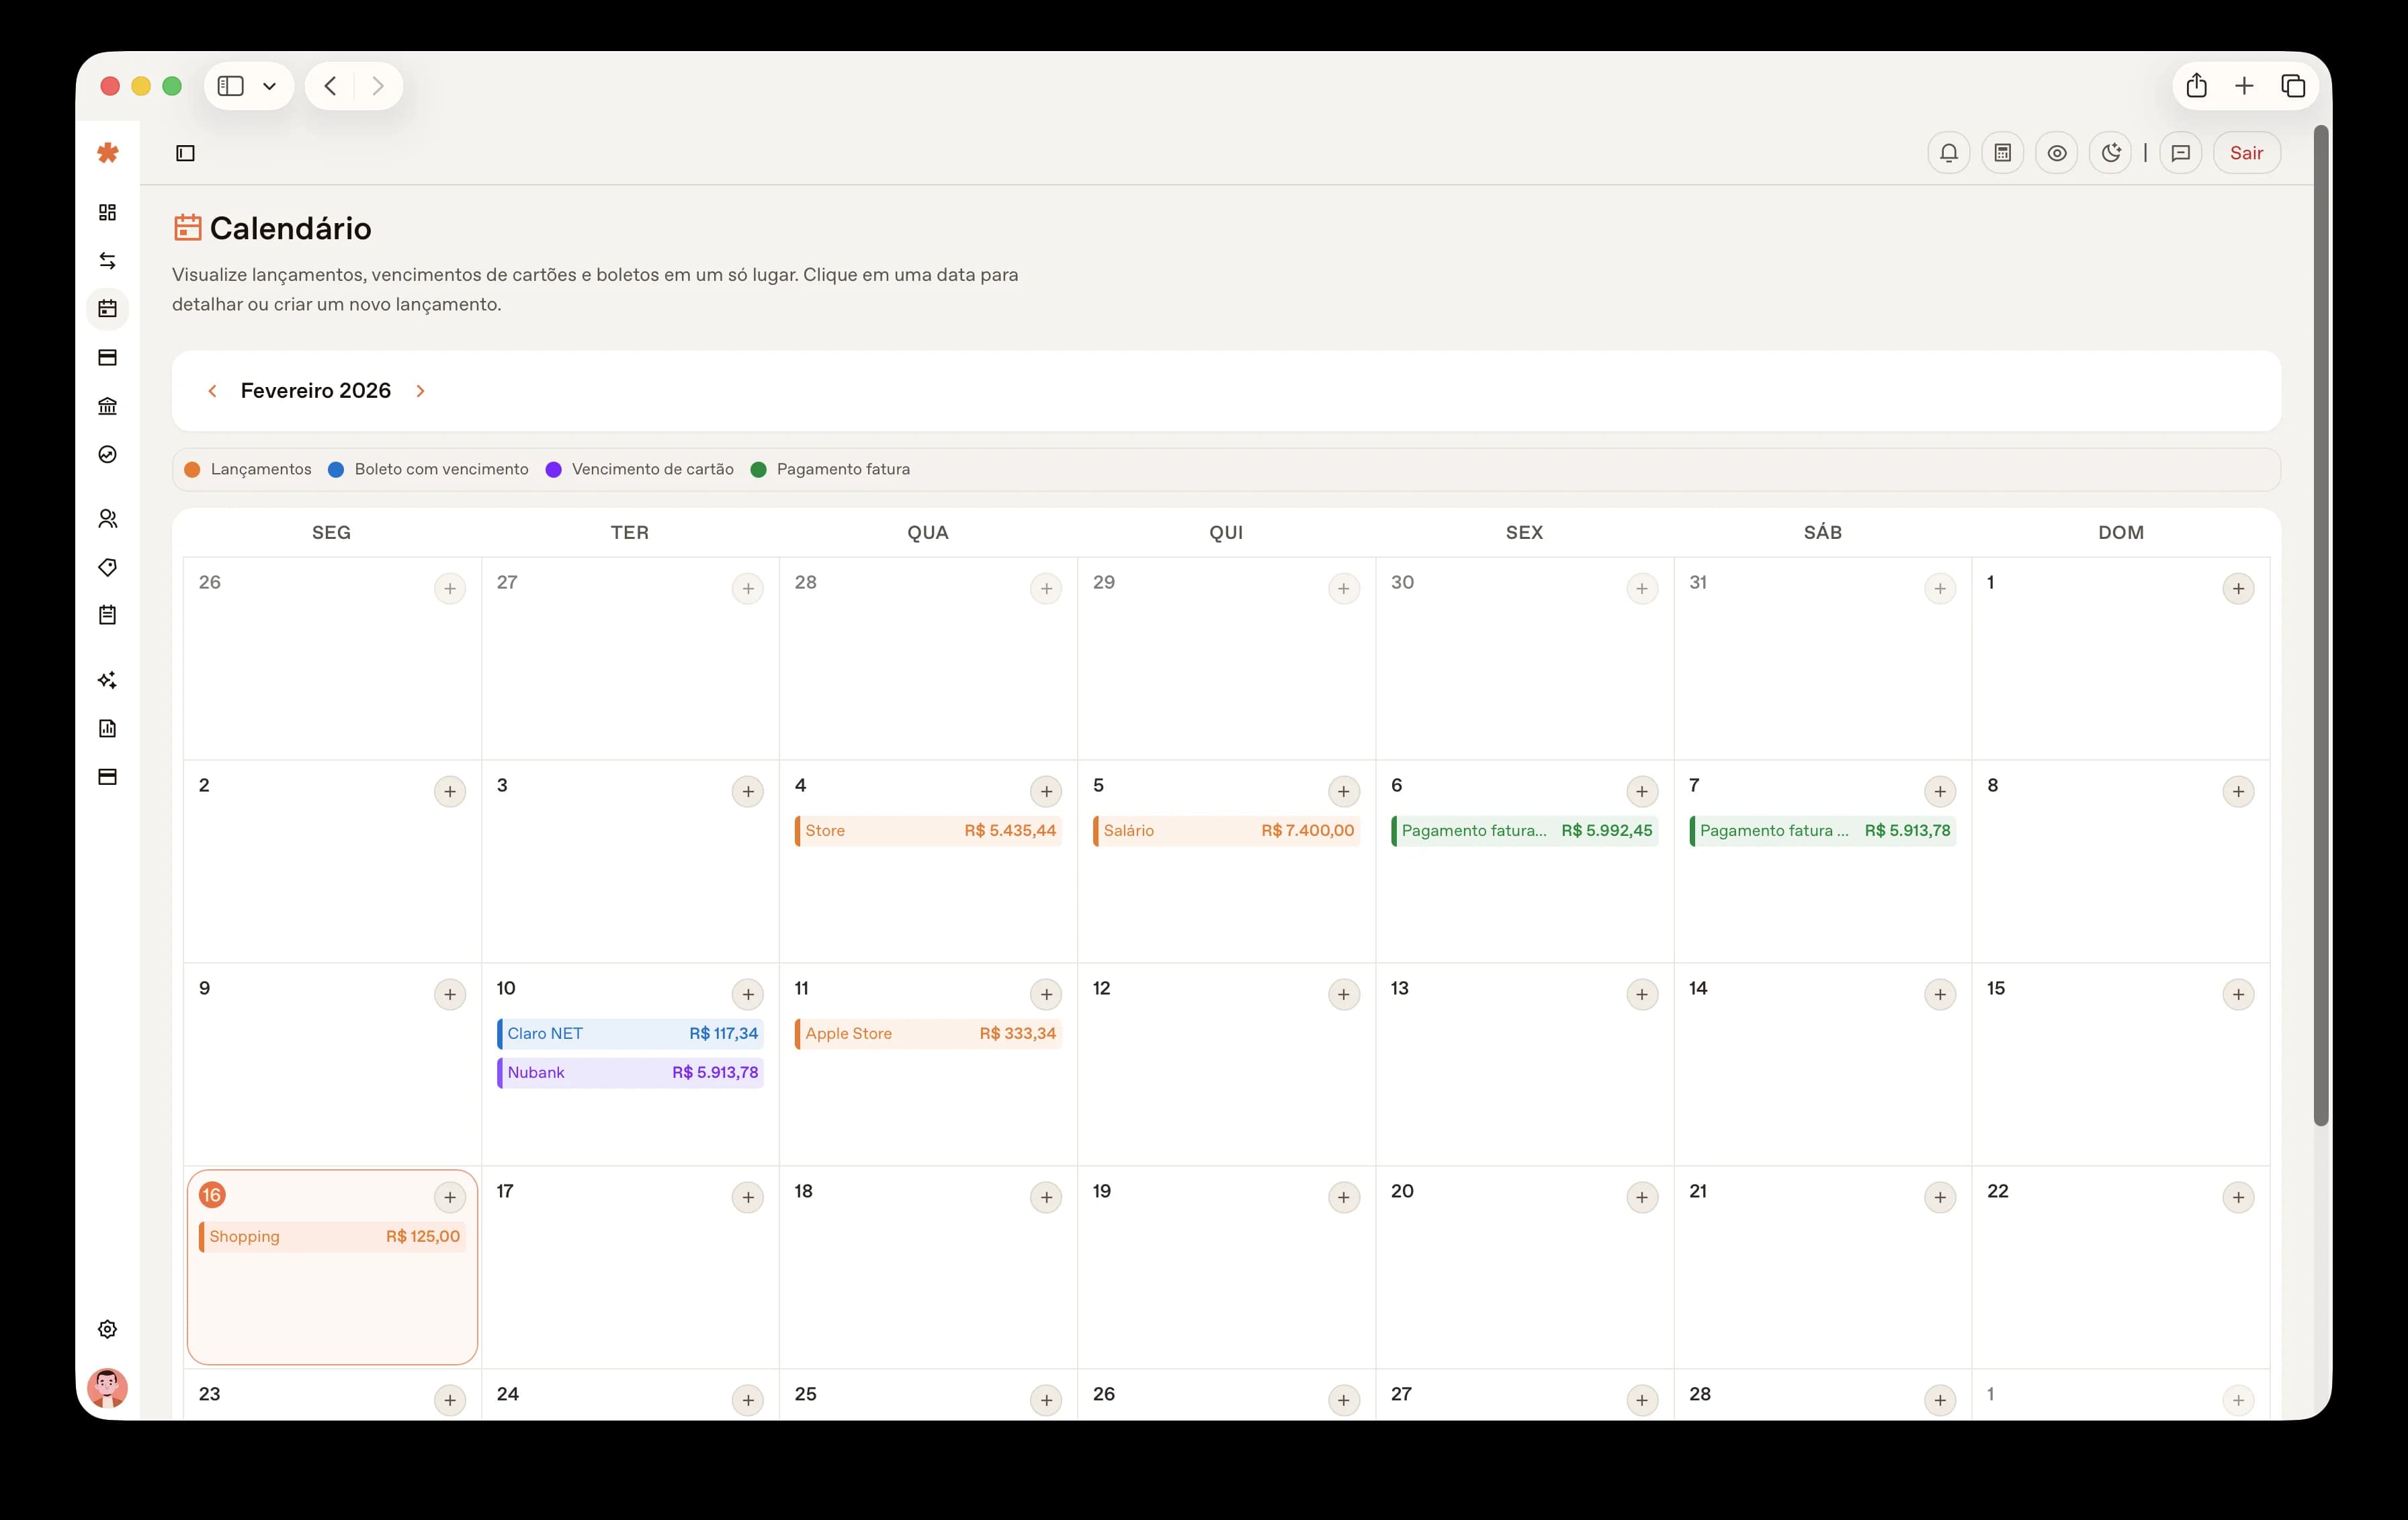
Task: Select the orange Lançamentos legend dot
Action: 192,469
